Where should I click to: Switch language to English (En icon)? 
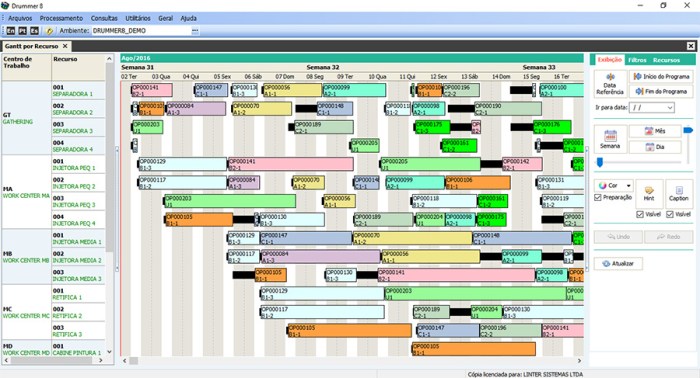pyautogui.click(x=11, y=31)
